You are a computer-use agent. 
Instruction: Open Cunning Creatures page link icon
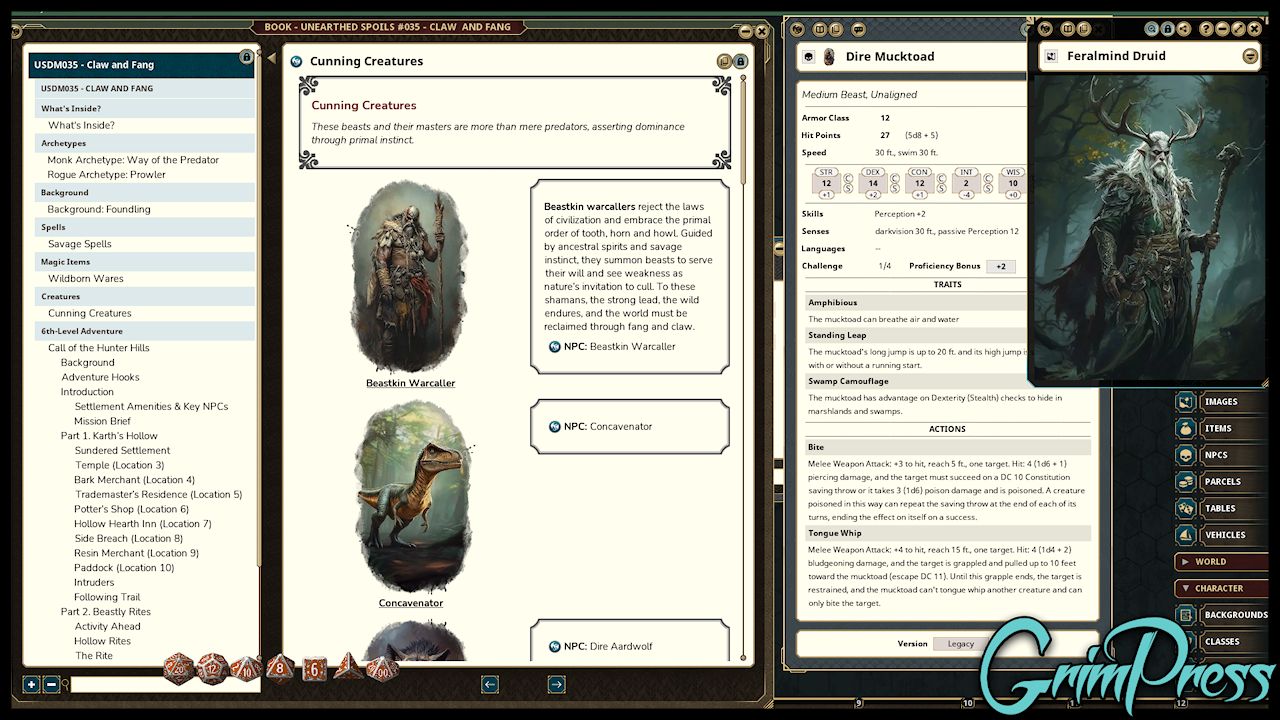(x=296, y=61)
